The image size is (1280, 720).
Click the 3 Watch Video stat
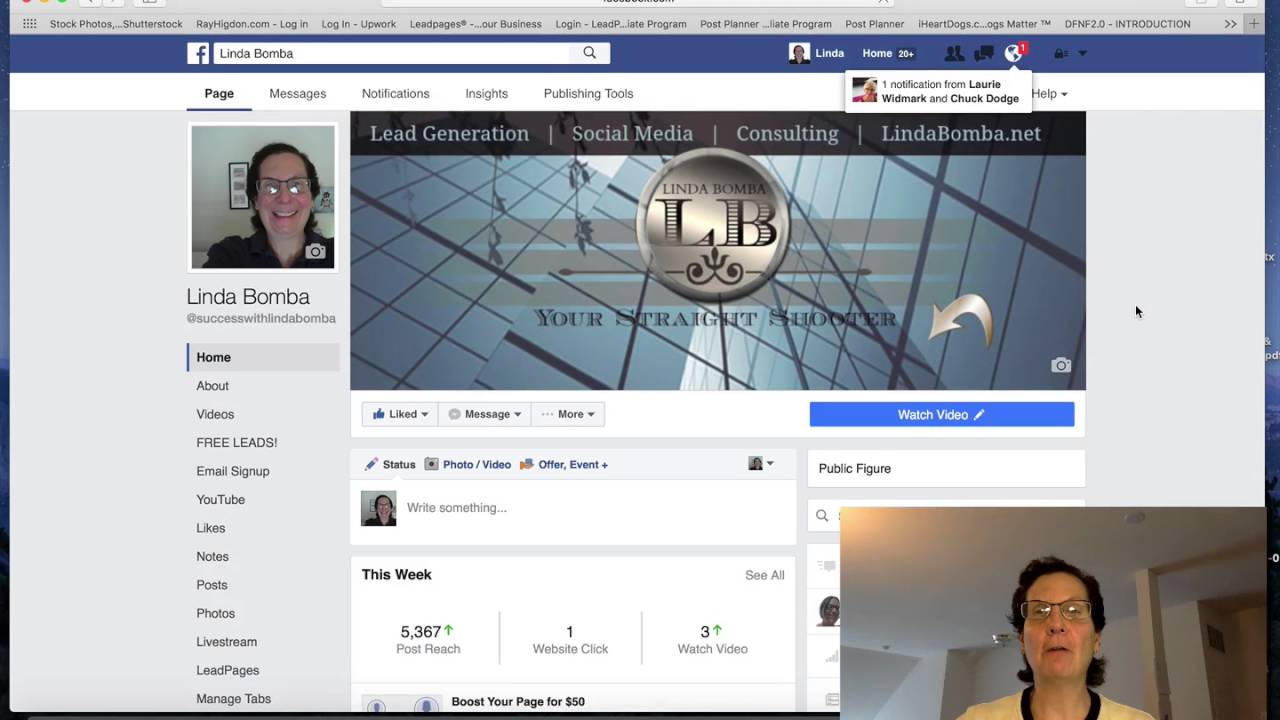point(712,639)
